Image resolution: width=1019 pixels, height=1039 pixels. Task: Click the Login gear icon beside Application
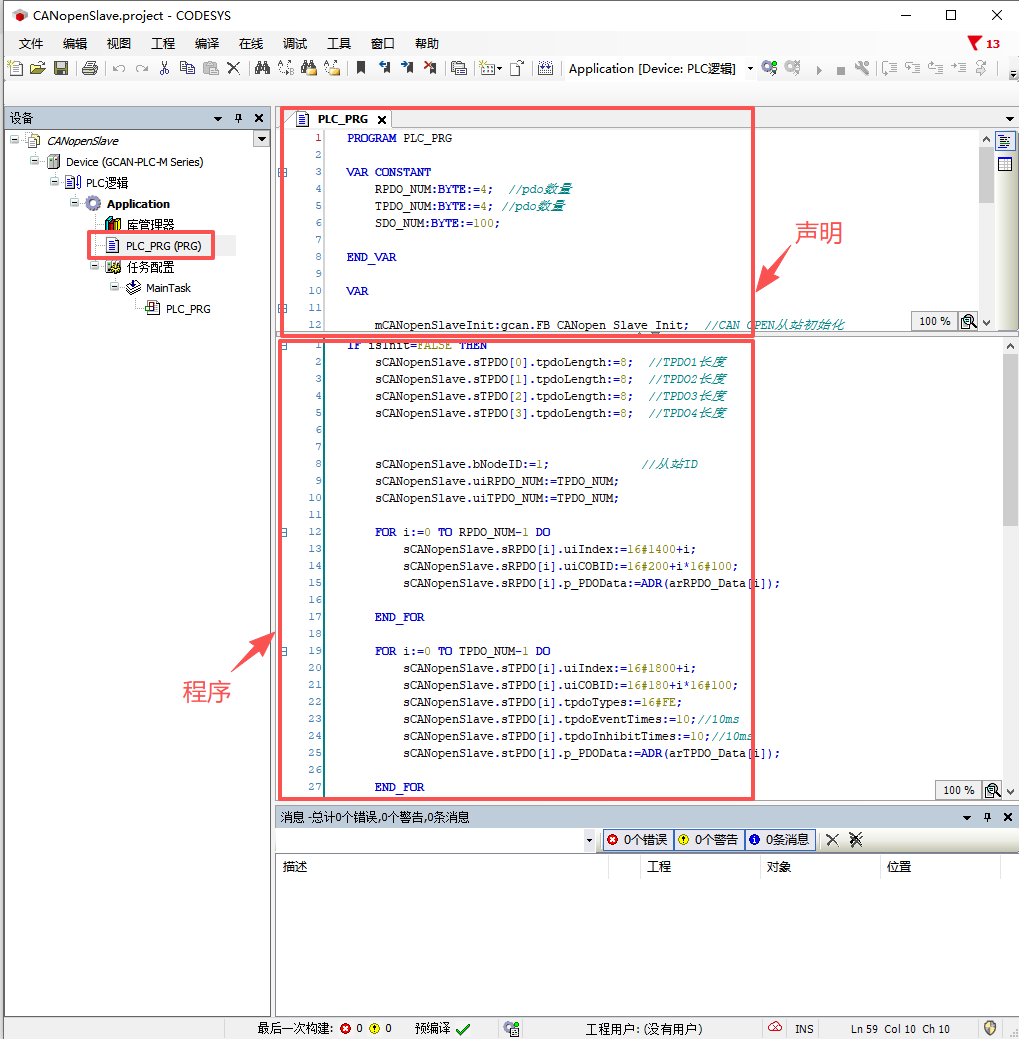pyautogui.click(x=769, y=68)
